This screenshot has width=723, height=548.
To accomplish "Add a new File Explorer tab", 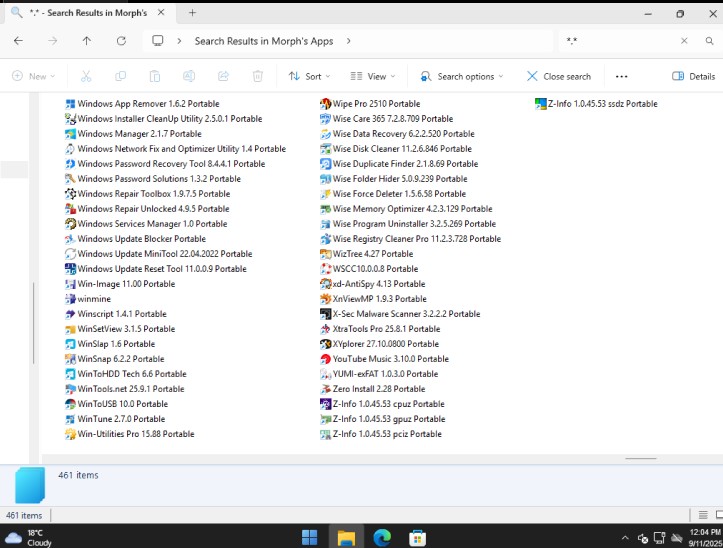I will pos(192,13).
